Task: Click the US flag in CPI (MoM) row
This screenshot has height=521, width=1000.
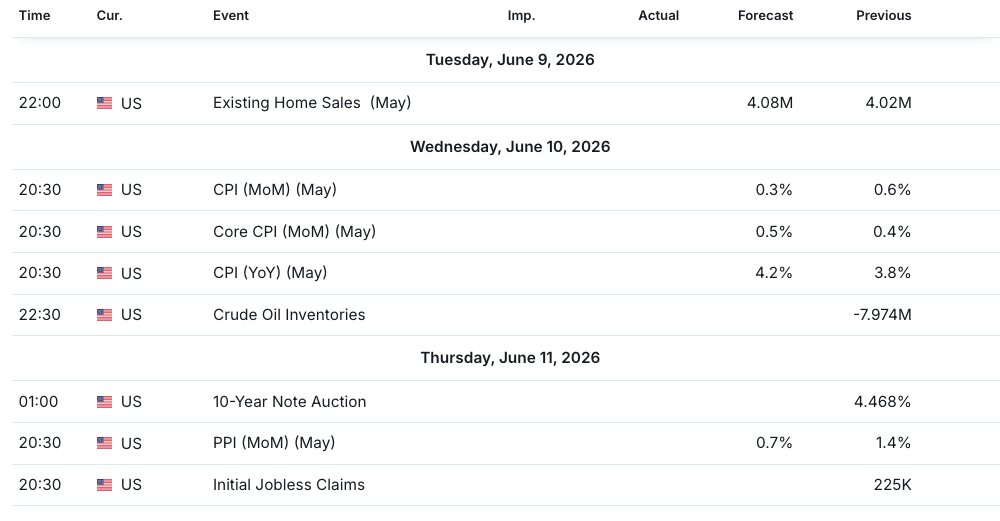Action: (x=105, y=189)
